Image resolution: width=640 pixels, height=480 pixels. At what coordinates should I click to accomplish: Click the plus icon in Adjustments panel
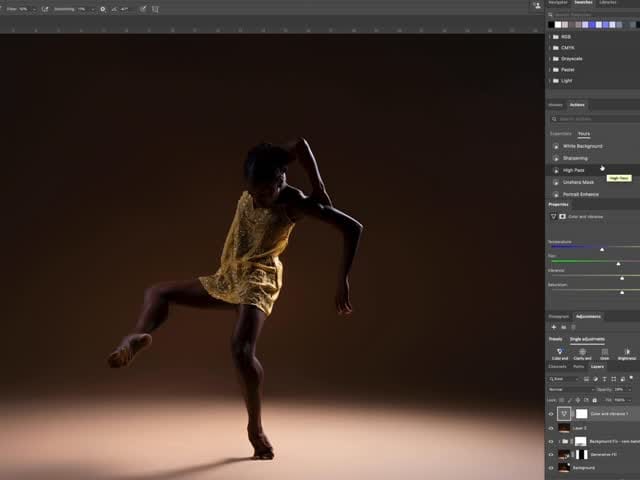(x=554, y=327)
